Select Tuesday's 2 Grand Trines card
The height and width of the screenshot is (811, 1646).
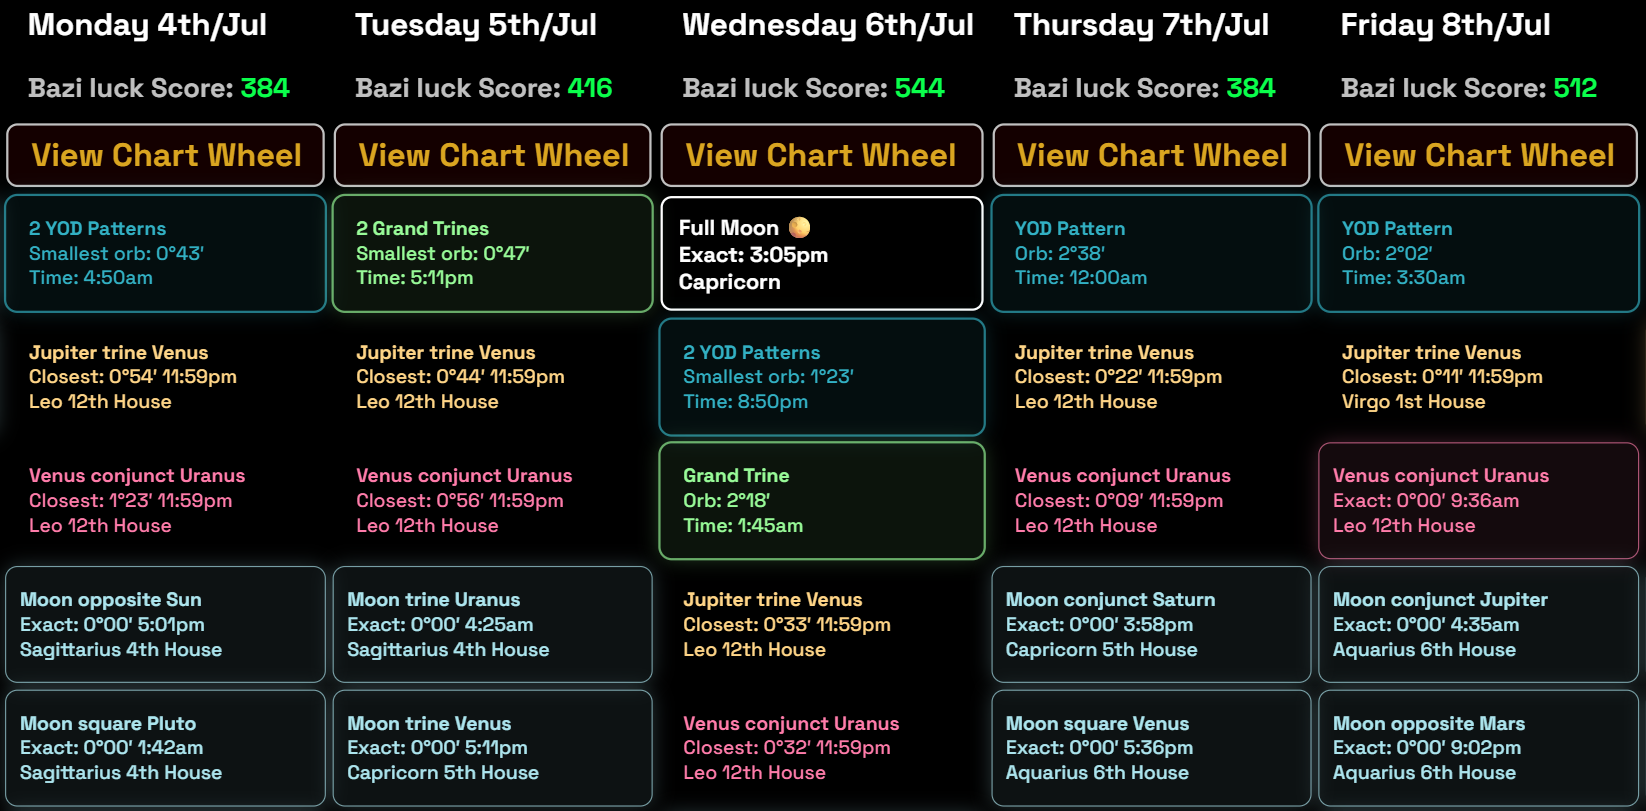493,253
